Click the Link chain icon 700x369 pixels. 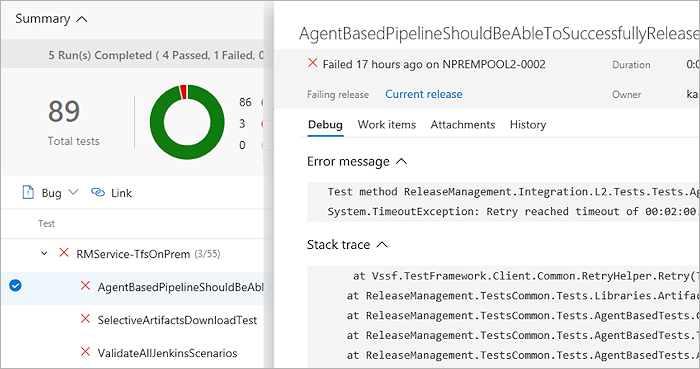pyautogui.click(x=98, y=192)
